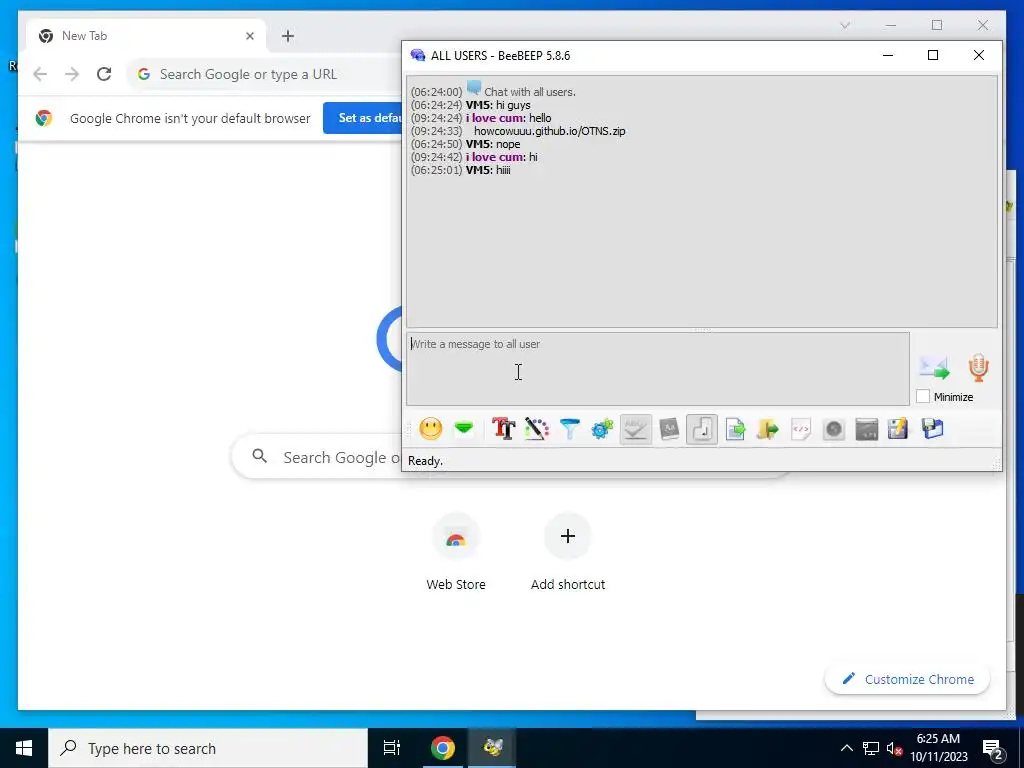Click 'Set as default' button in Chrome

click(x=363, y=118)
